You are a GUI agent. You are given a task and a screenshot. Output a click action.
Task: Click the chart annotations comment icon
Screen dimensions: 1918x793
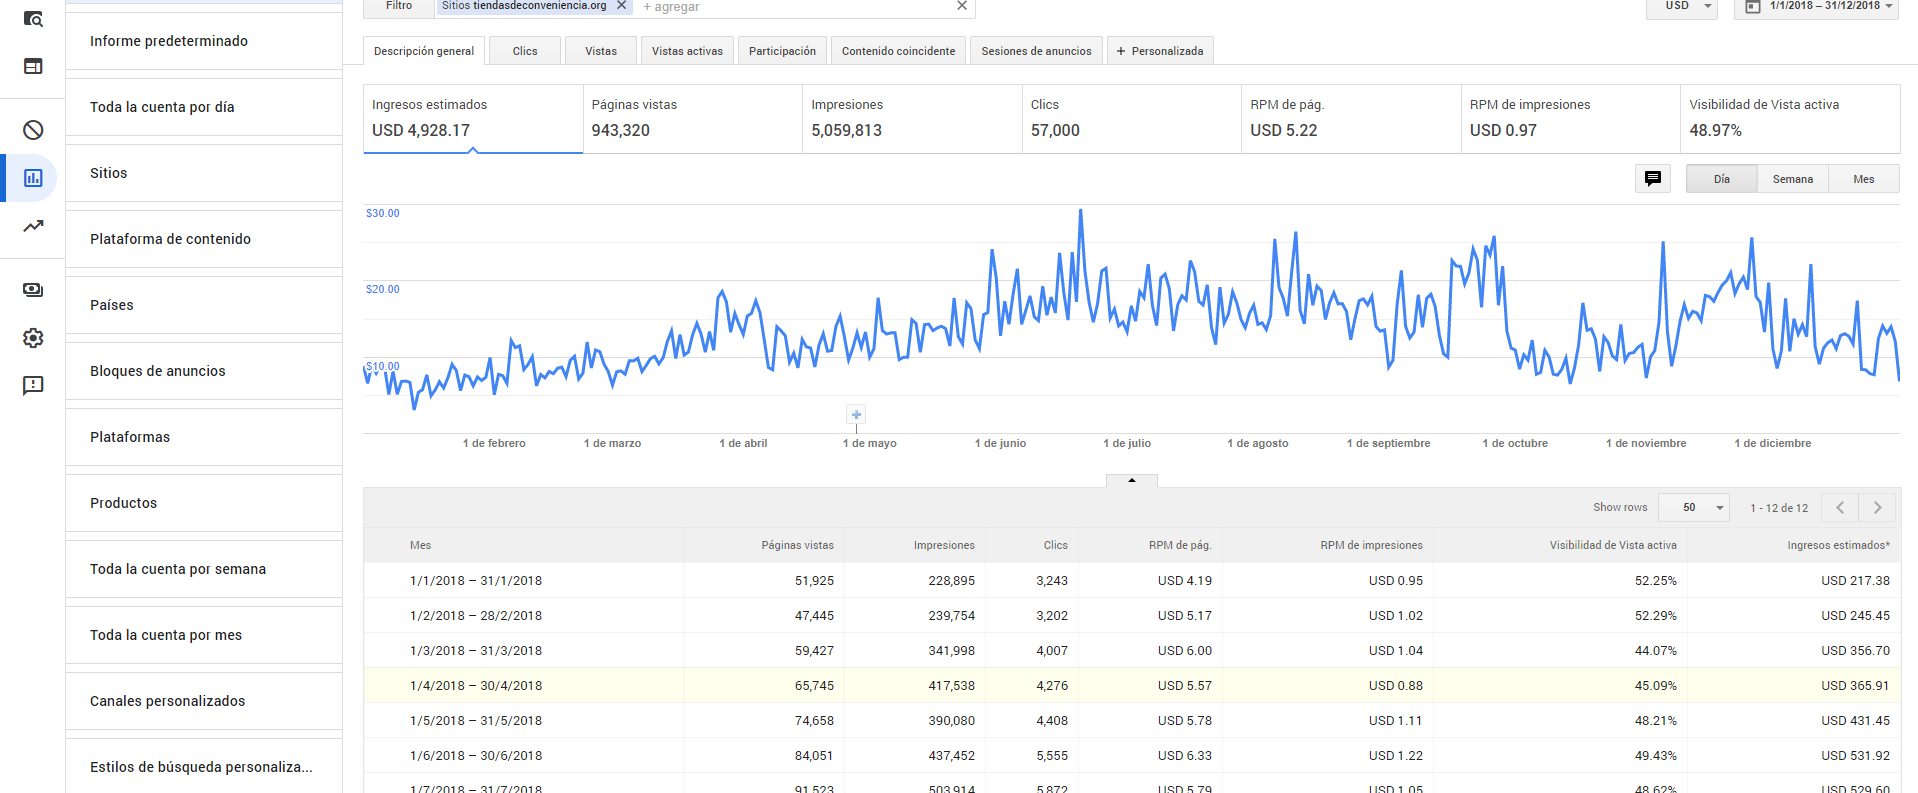click(1653, 179)
